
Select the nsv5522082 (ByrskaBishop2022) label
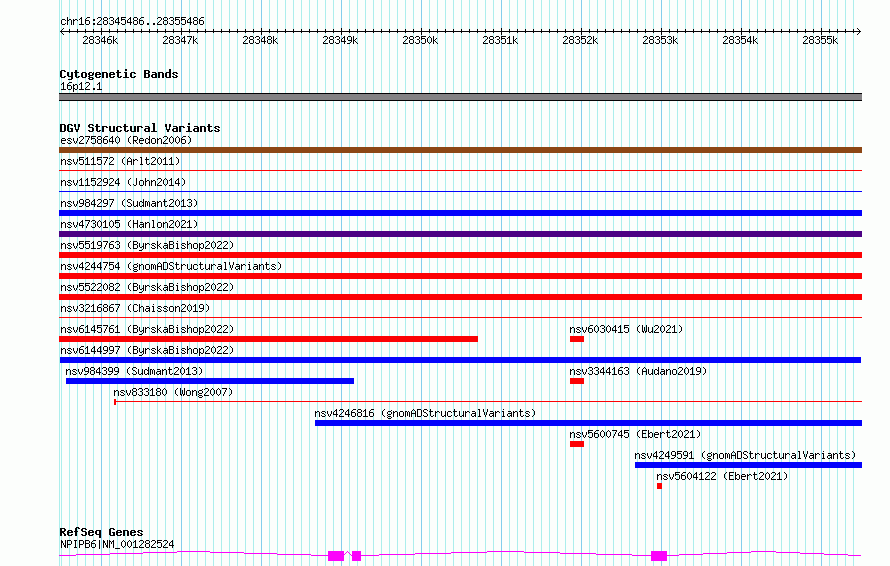[147, 287]
